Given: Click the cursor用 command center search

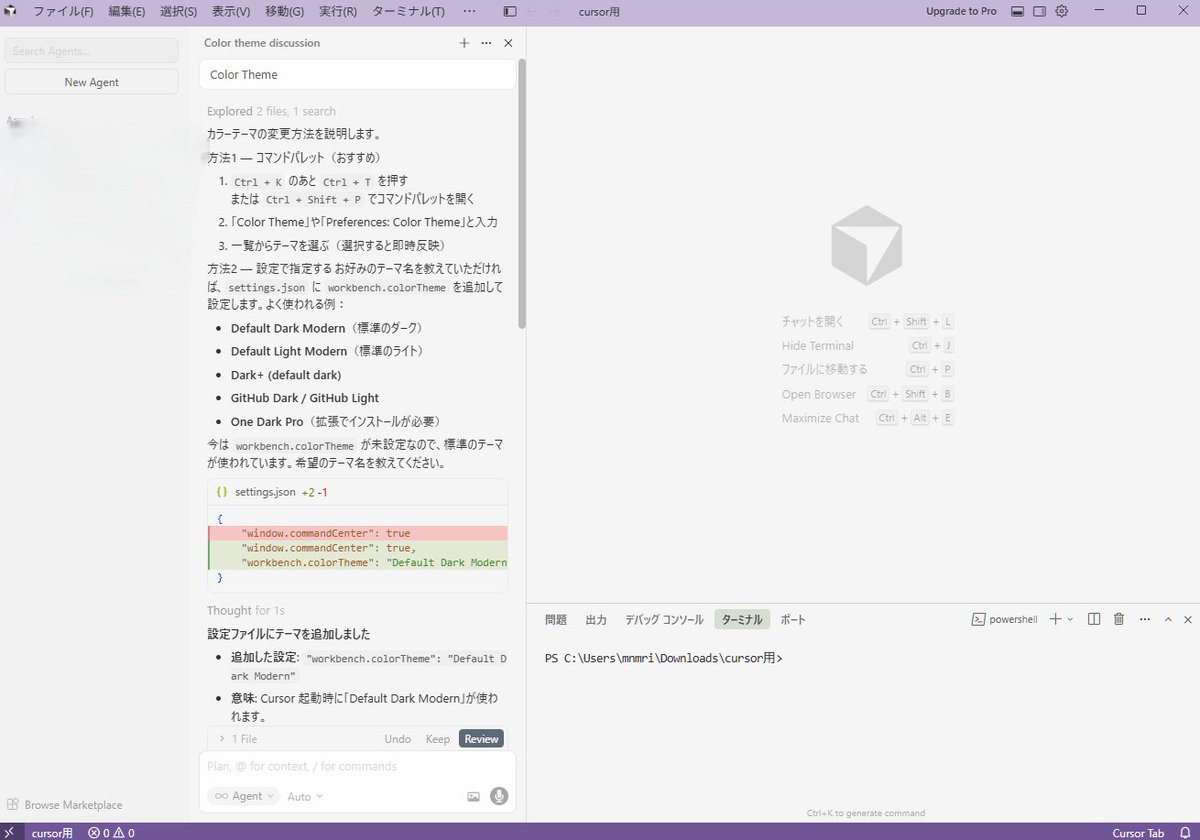Looking at the screenshot, I should point(600,12).
